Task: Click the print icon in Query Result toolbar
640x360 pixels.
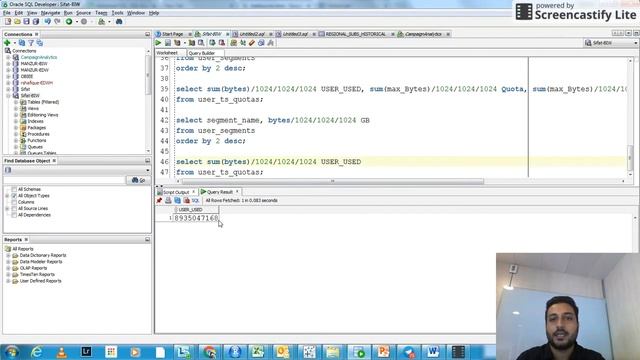Action: pos(168,200)
